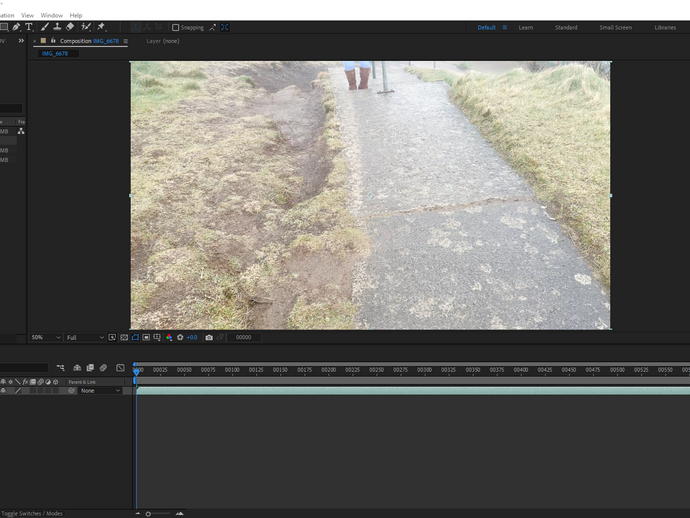
Task: Open the Full resolution dropdown
Action: [x=85, y=337]
